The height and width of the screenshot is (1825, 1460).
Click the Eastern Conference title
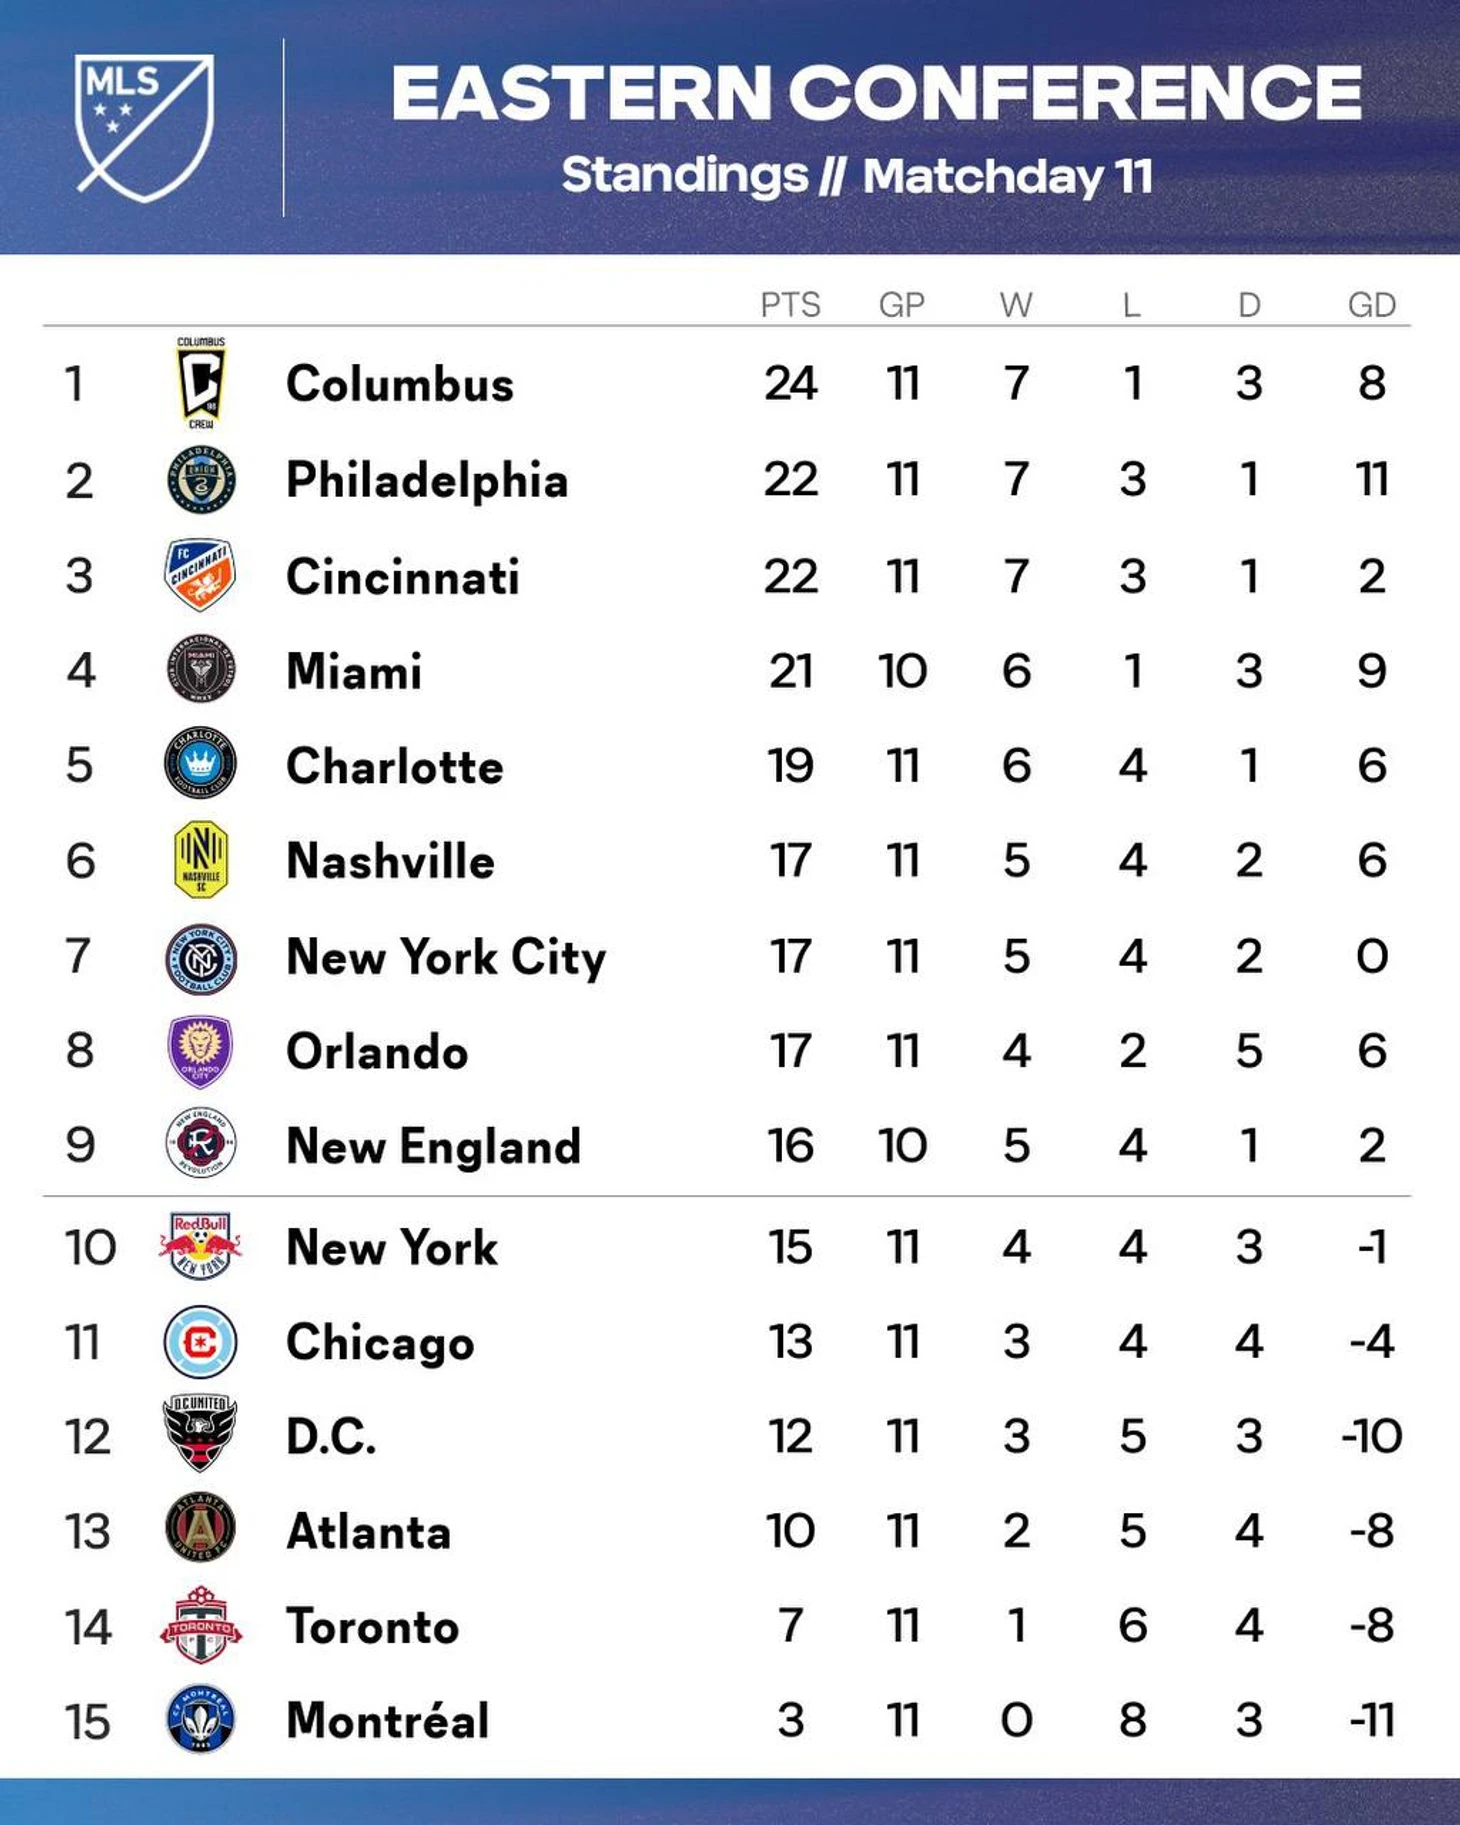click(876, 93)
